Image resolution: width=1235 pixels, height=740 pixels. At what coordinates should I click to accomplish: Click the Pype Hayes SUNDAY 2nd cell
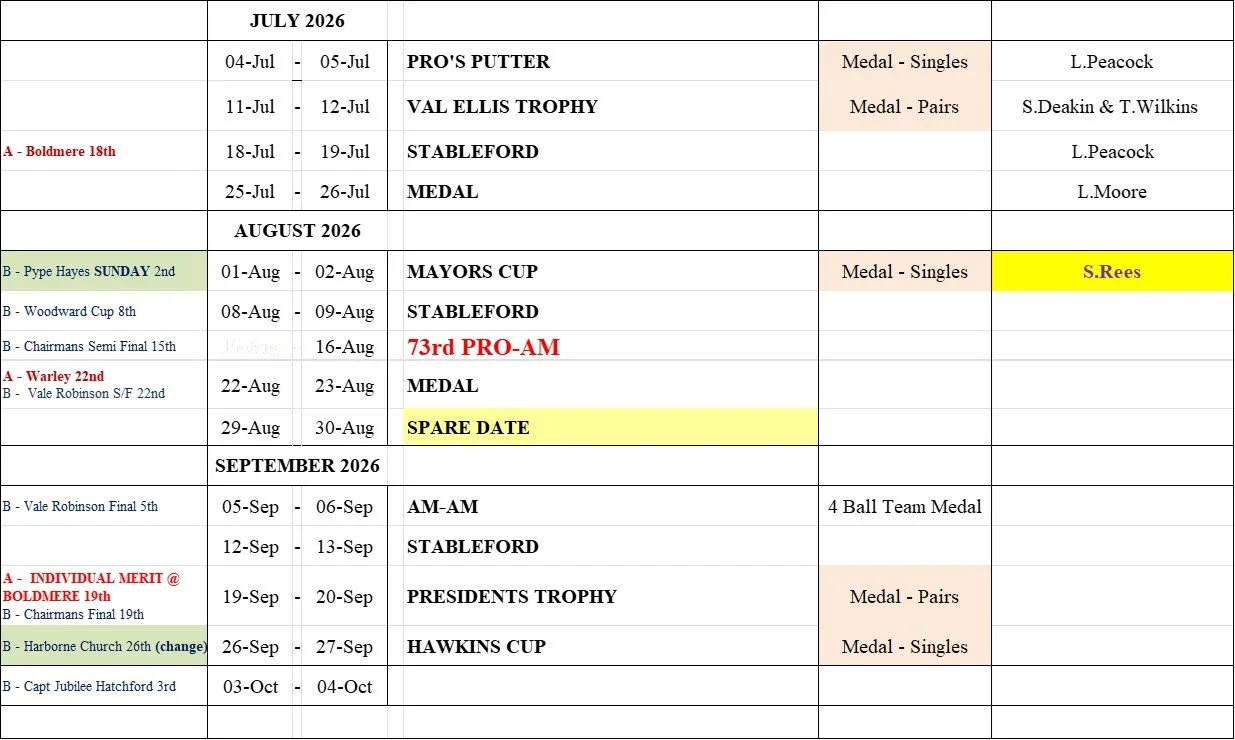[x=104, y=271]
